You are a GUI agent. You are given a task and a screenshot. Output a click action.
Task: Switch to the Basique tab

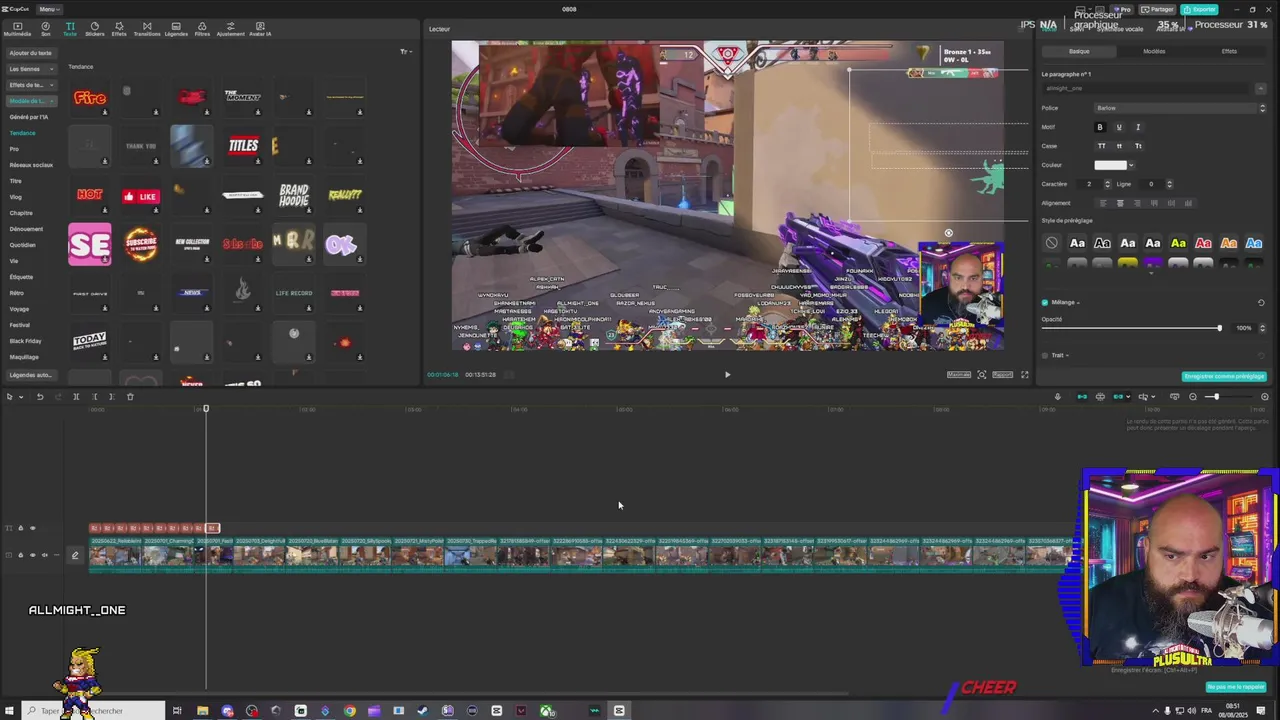[x=1079, y=51]
